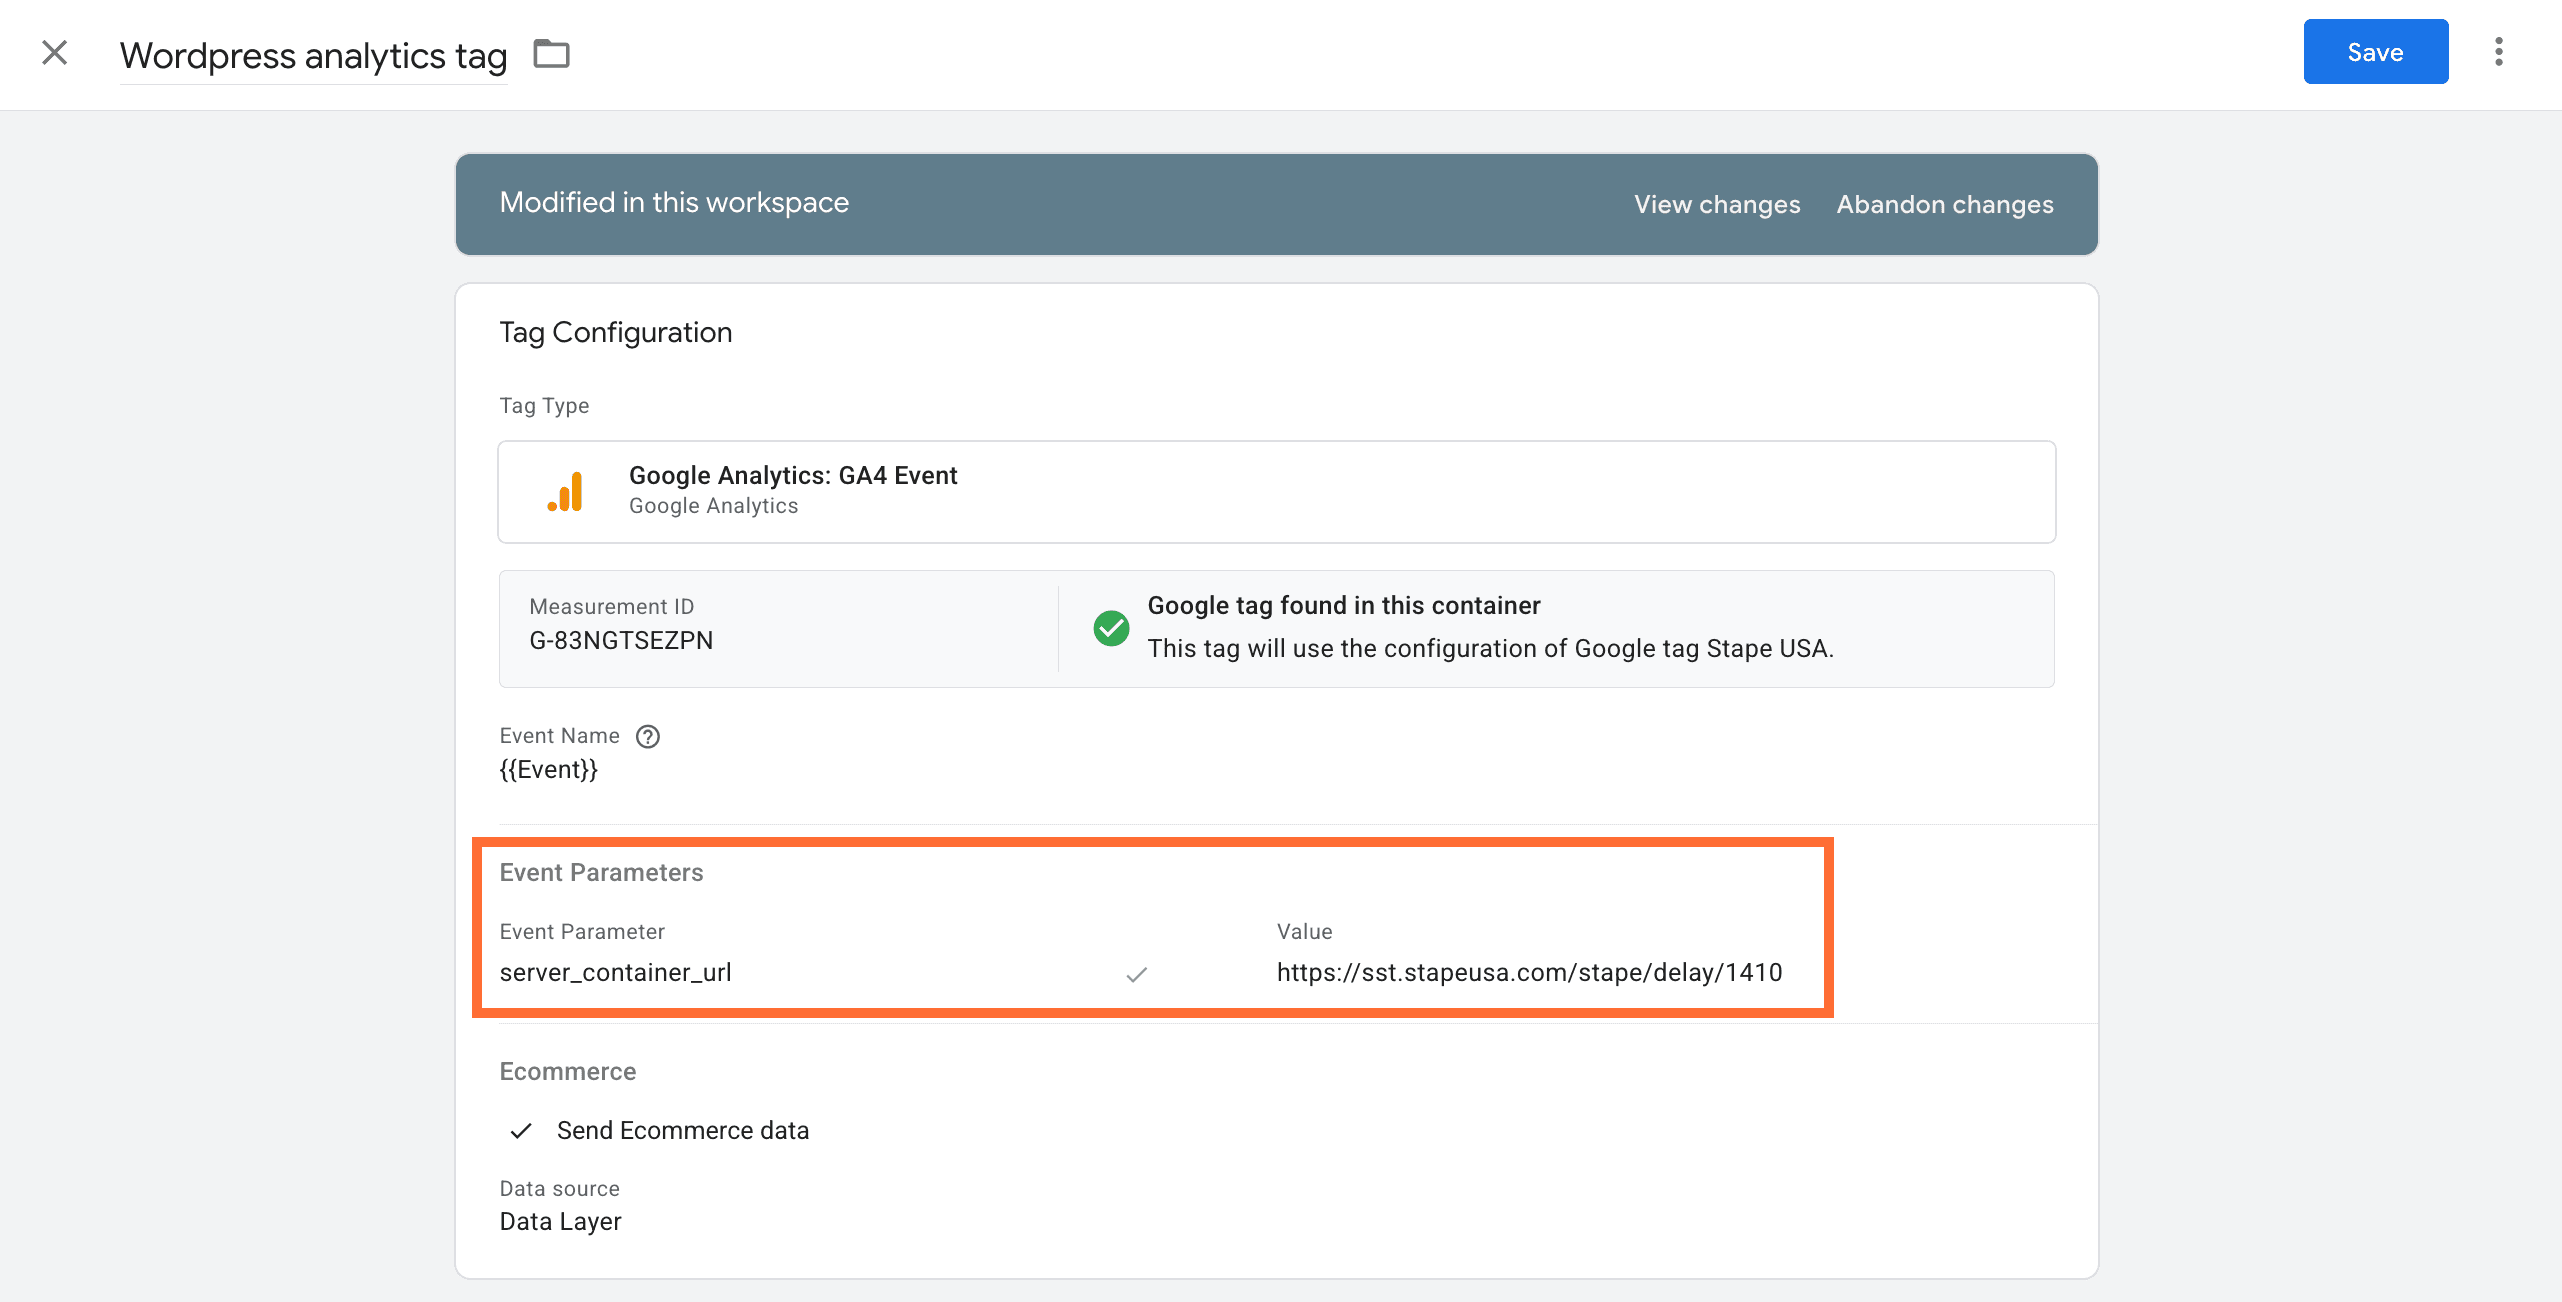Click the Tag Configuration heading
This screenshot has width=2562, height=1302.
pos(616,333)
